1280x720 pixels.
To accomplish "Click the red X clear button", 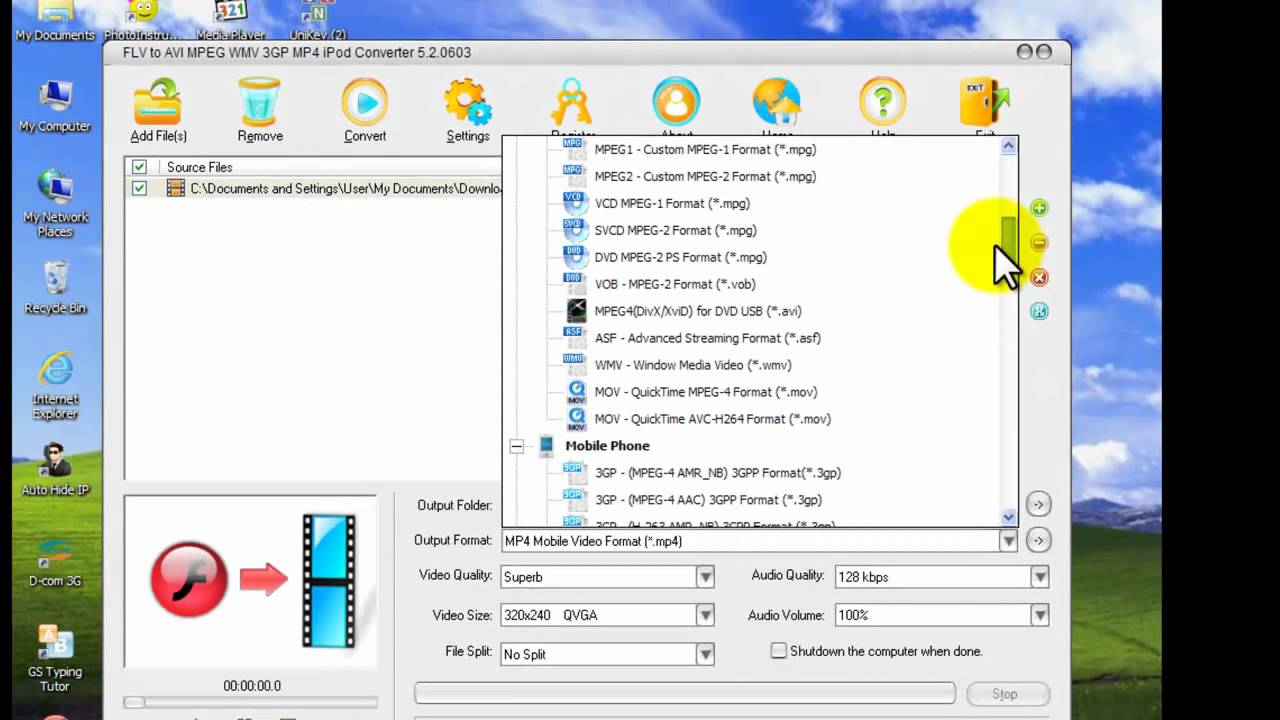I will 1039,277.
